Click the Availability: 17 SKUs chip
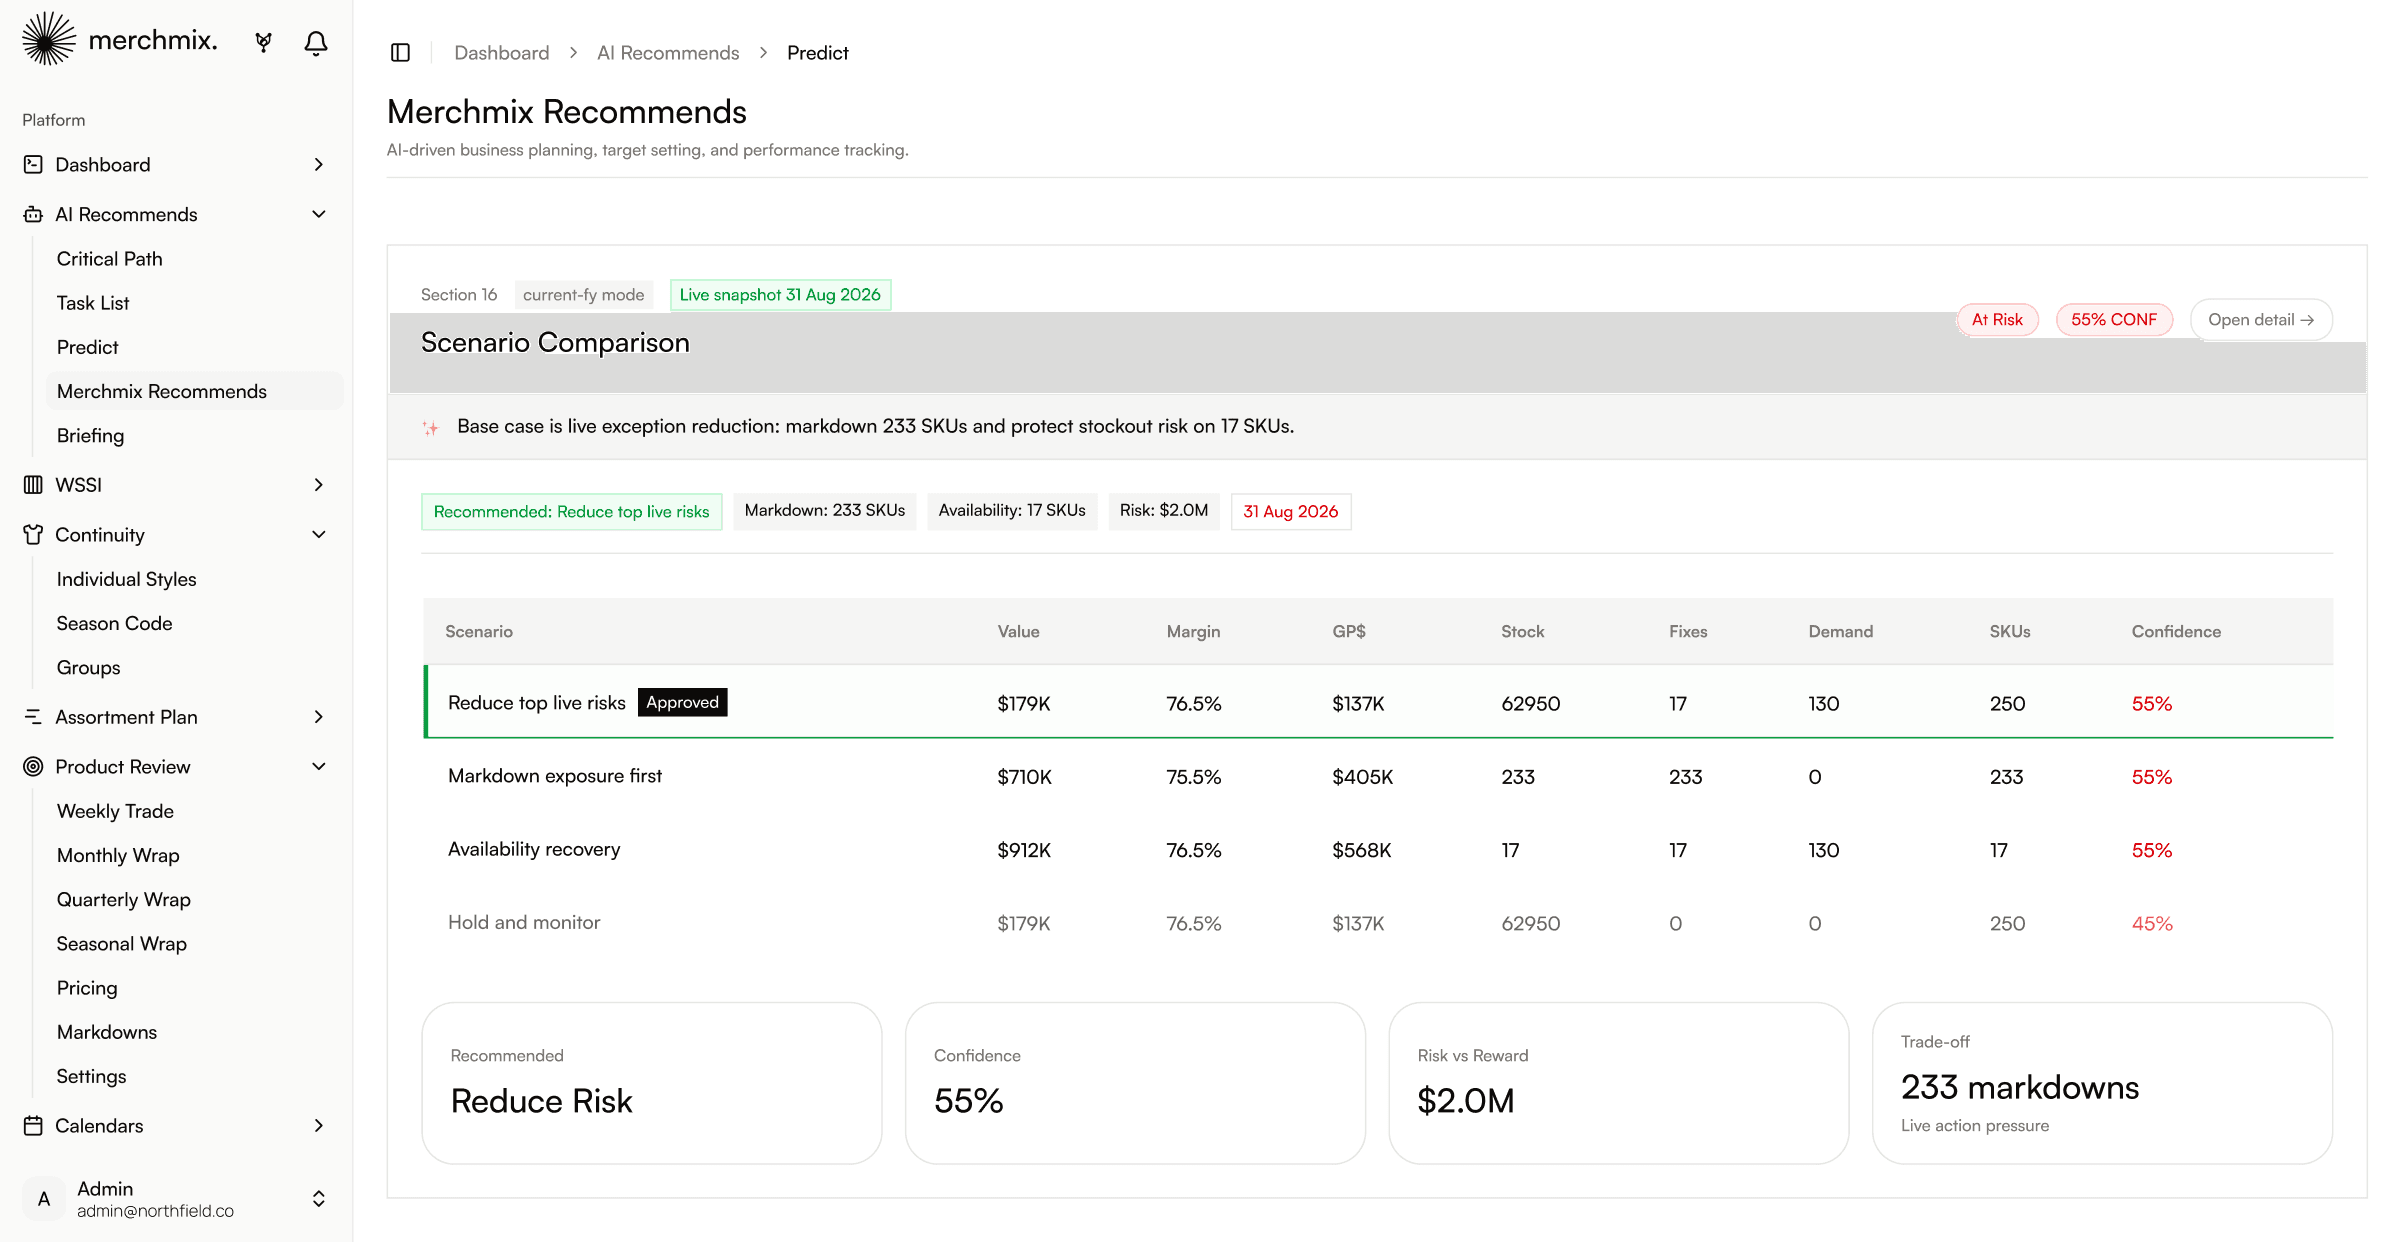This screenshot has height=1243, width=2402. (x=1012, y=511)
